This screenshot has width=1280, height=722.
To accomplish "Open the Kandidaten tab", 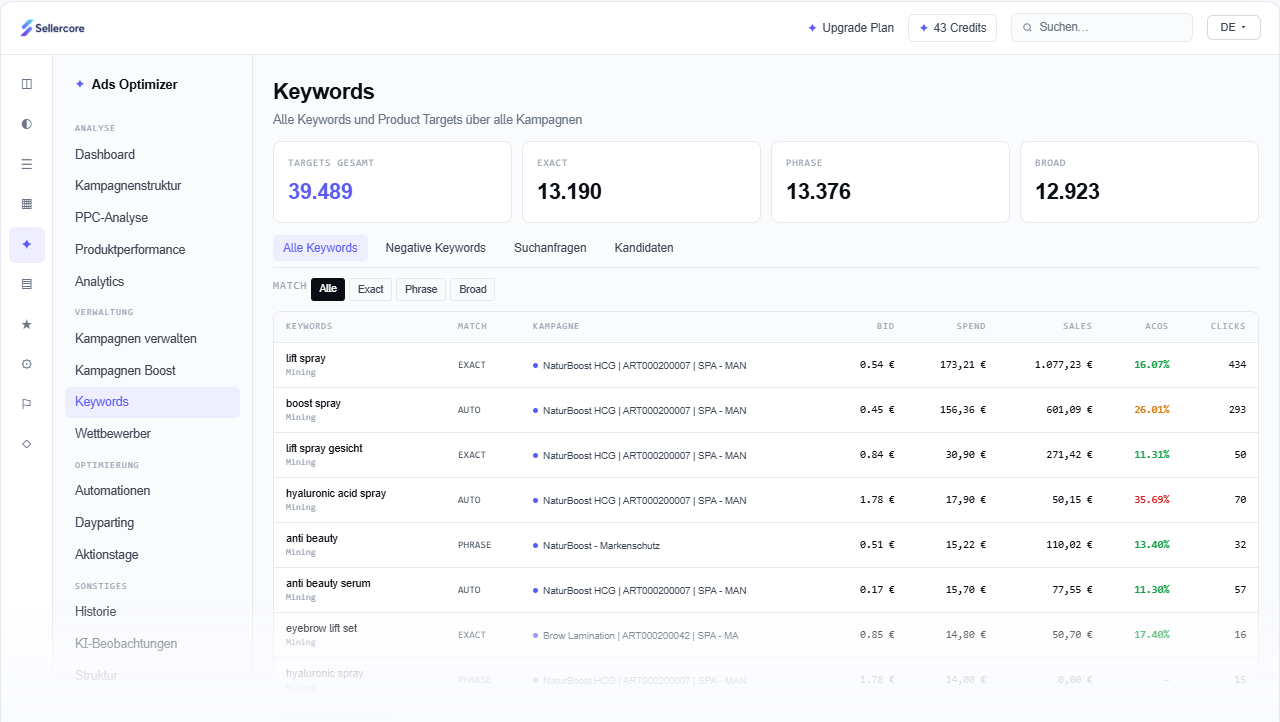I will tap(644, 248).
